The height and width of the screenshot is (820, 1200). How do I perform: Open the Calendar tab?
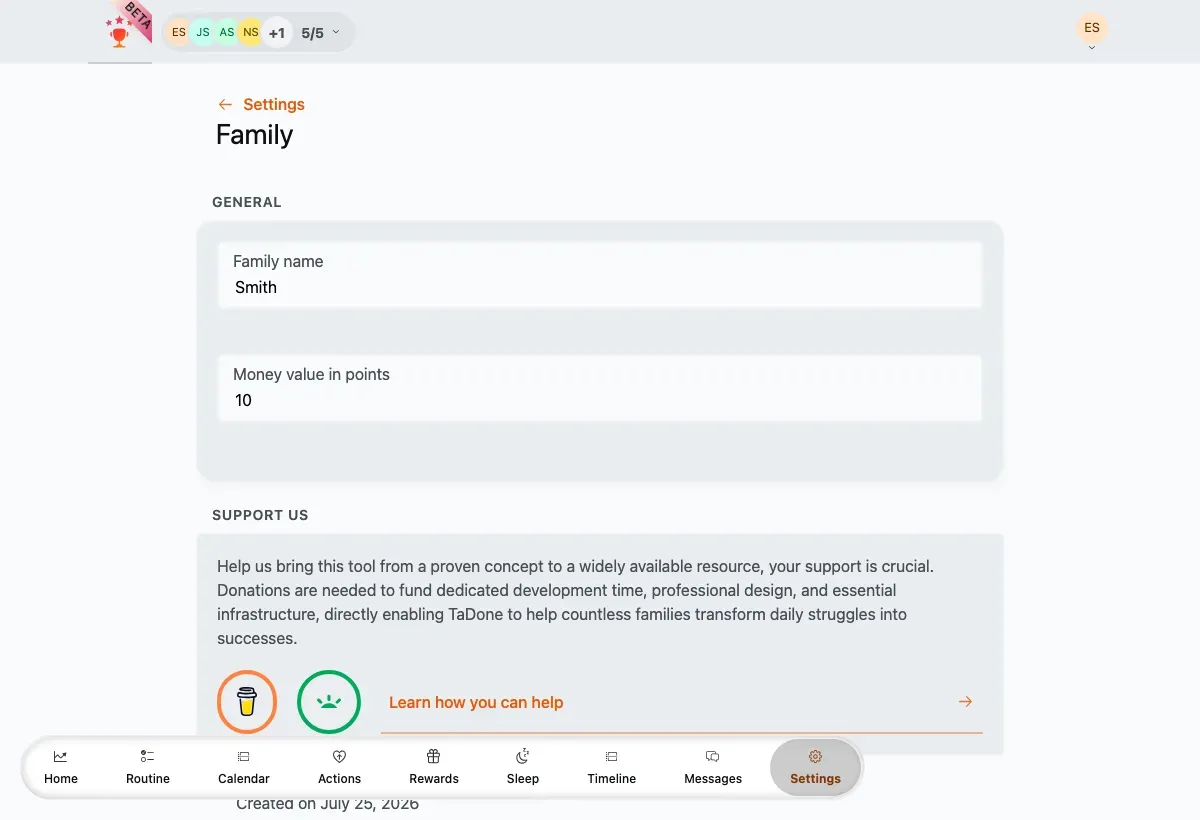click(x=244, y=767)
